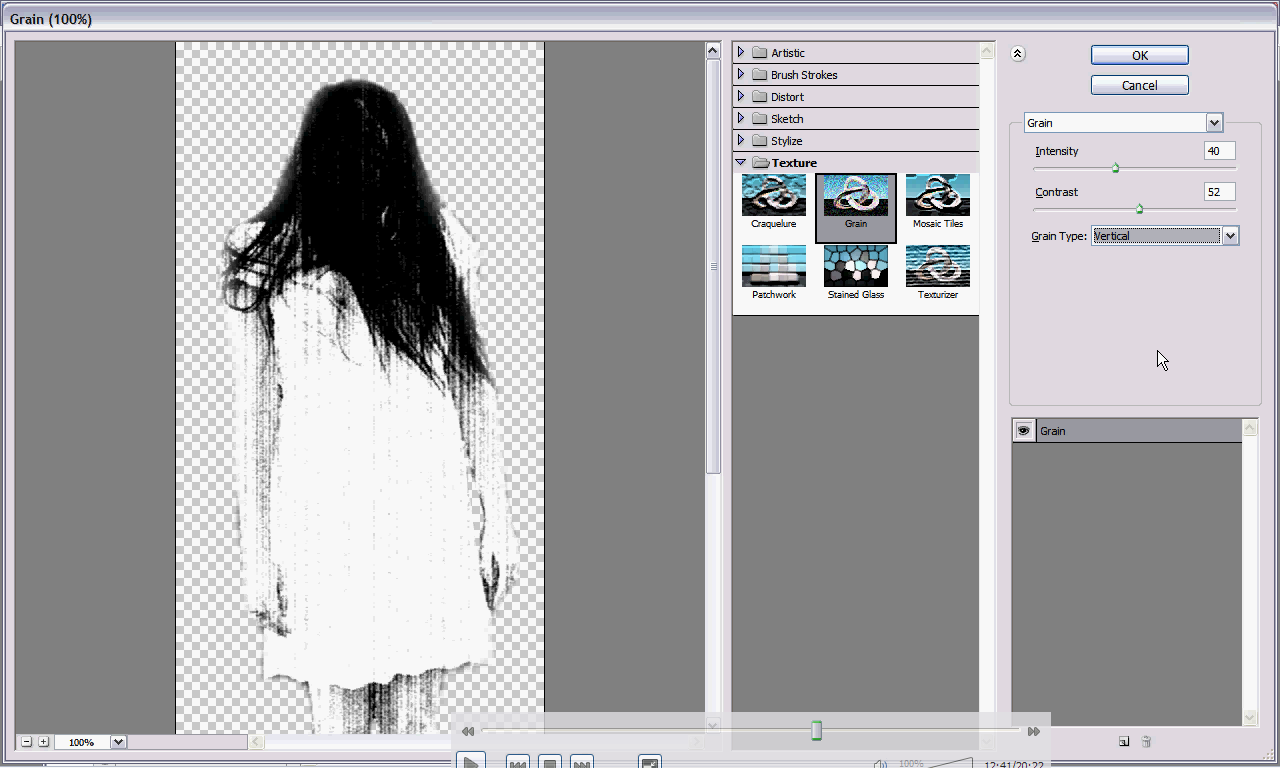Click the Sketch folder label
1280x768 pixels.
787,119
